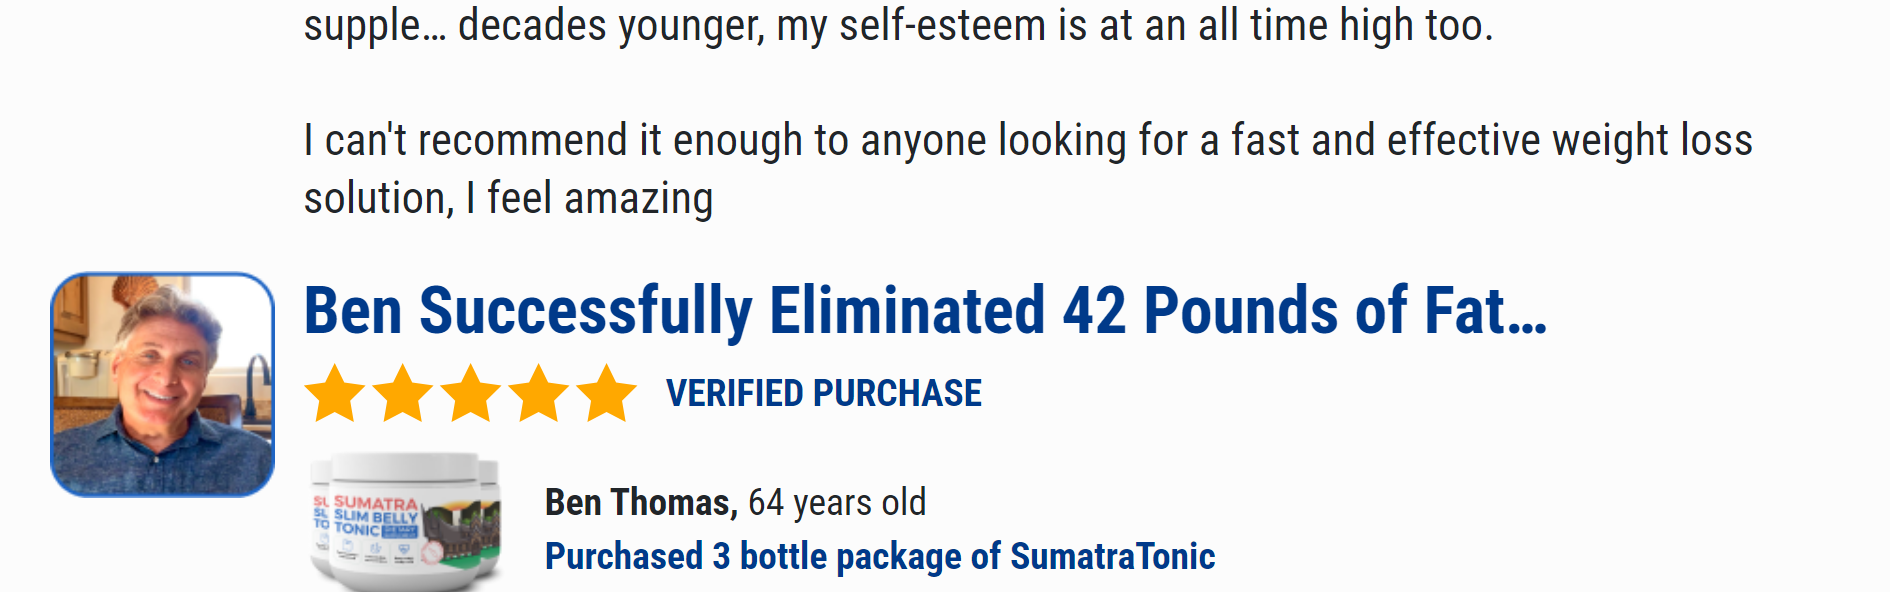Click the 'solution, I feel amazing' line
Screen dimensions: 1890x592
pos(509,198)
